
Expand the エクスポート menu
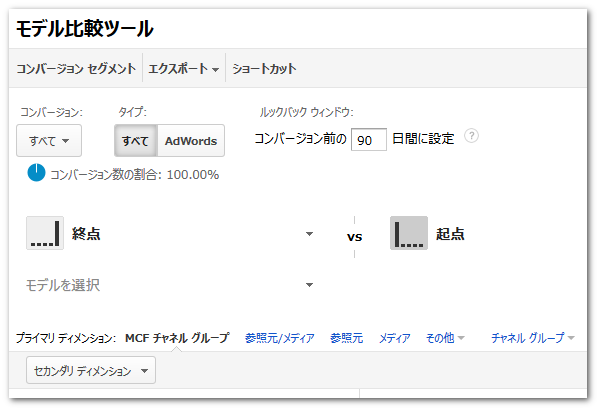pos(184,69)
